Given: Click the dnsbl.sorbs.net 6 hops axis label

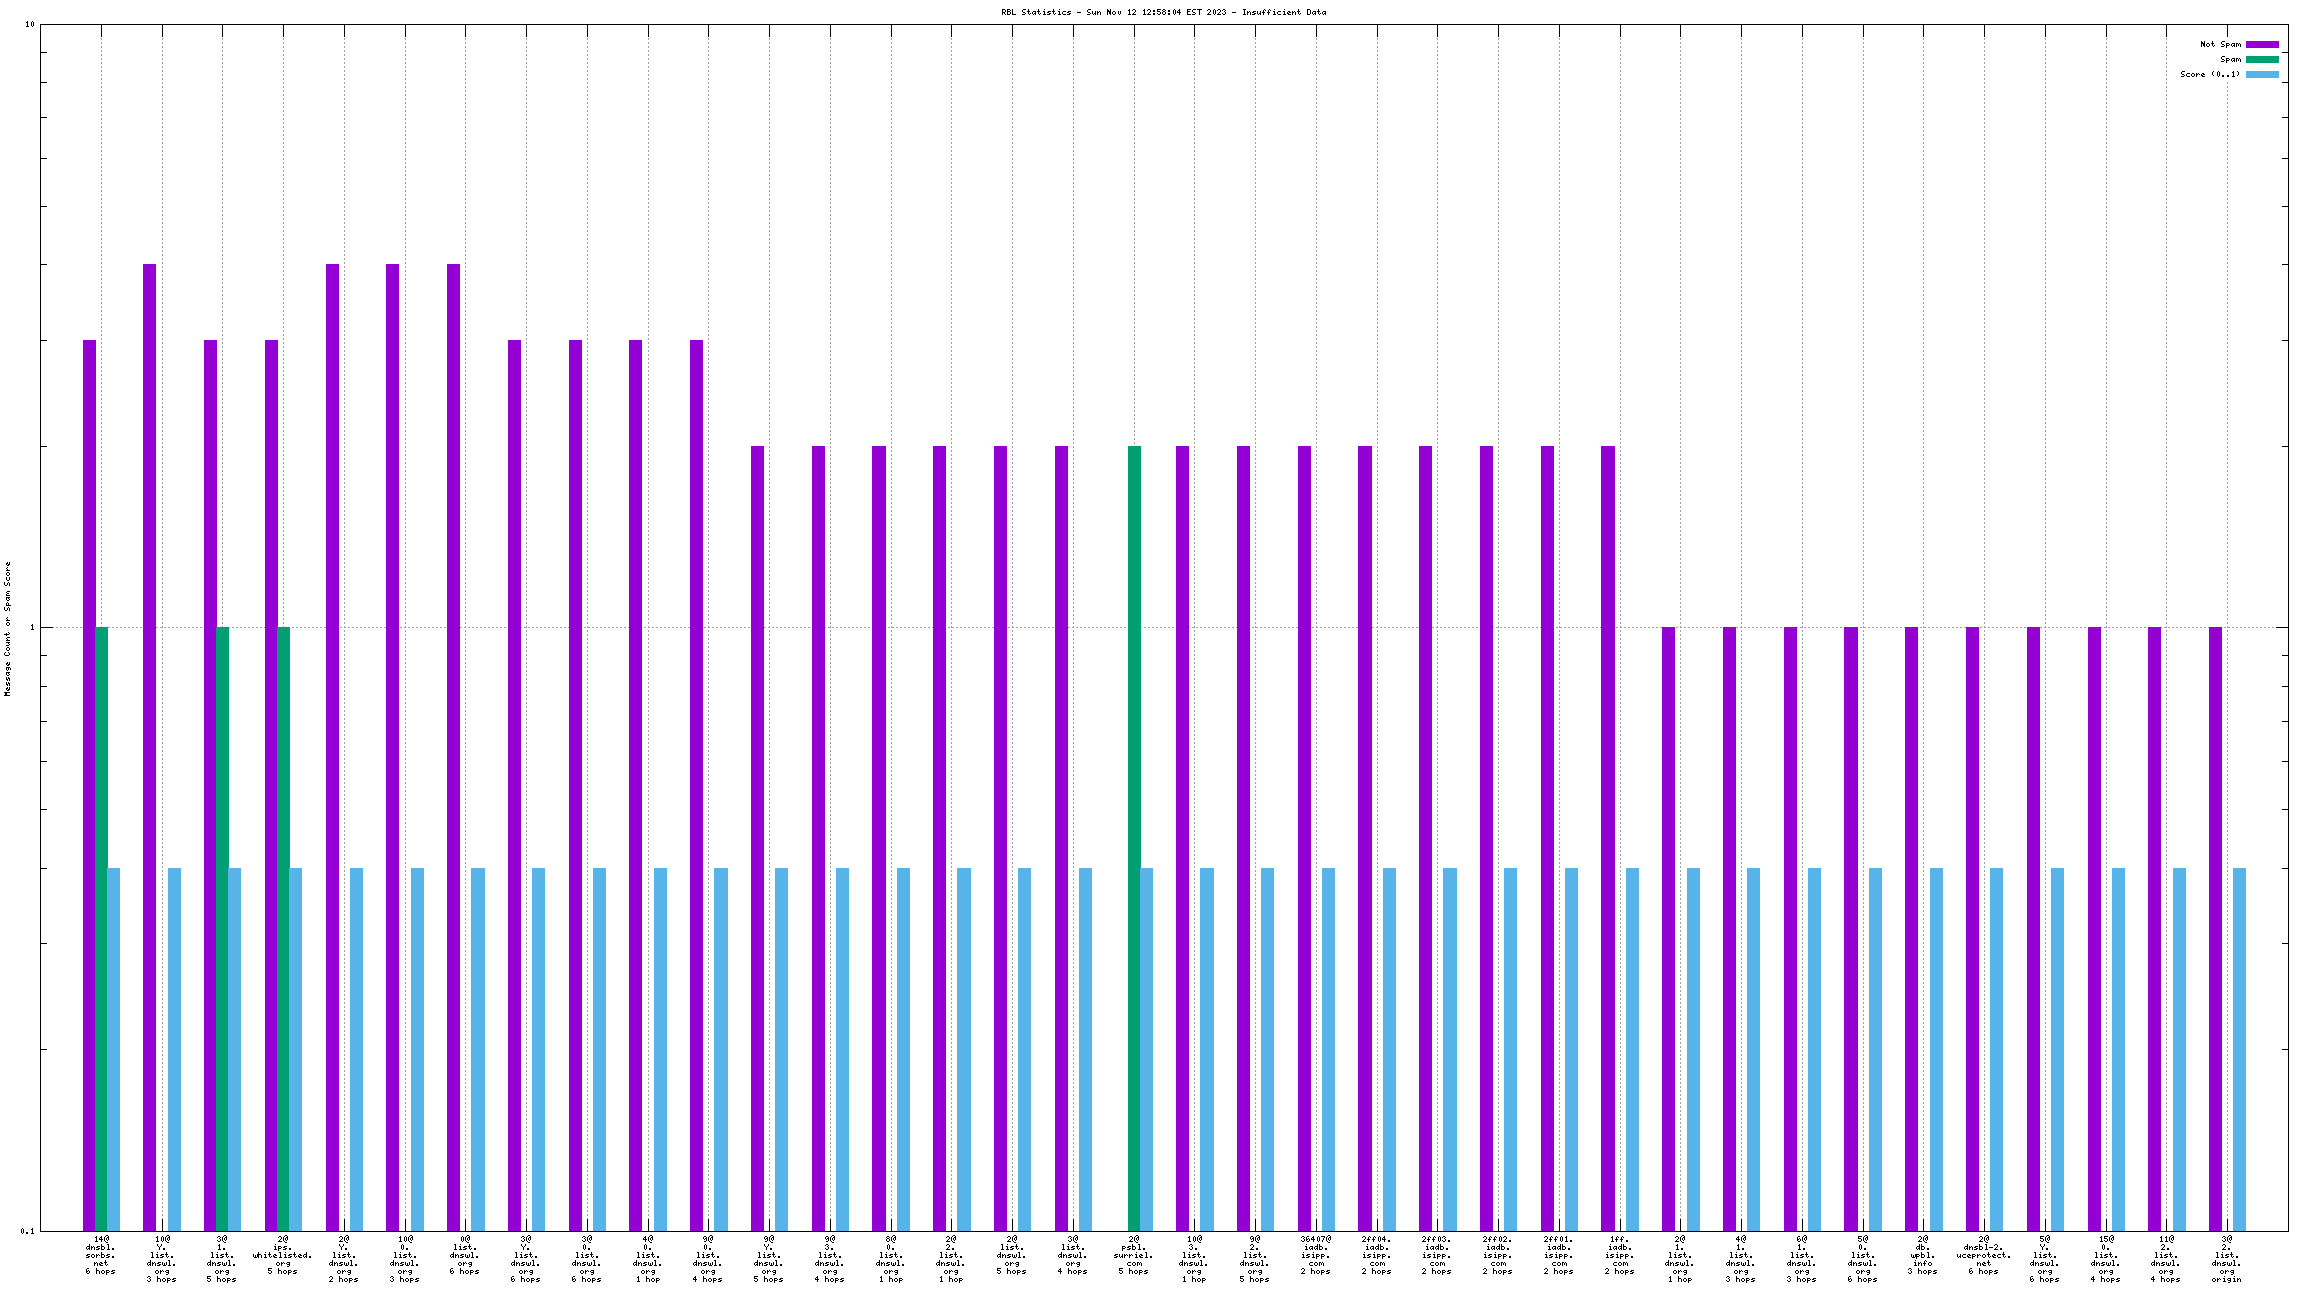Looking at the screenshot, I should (100, 1255).
